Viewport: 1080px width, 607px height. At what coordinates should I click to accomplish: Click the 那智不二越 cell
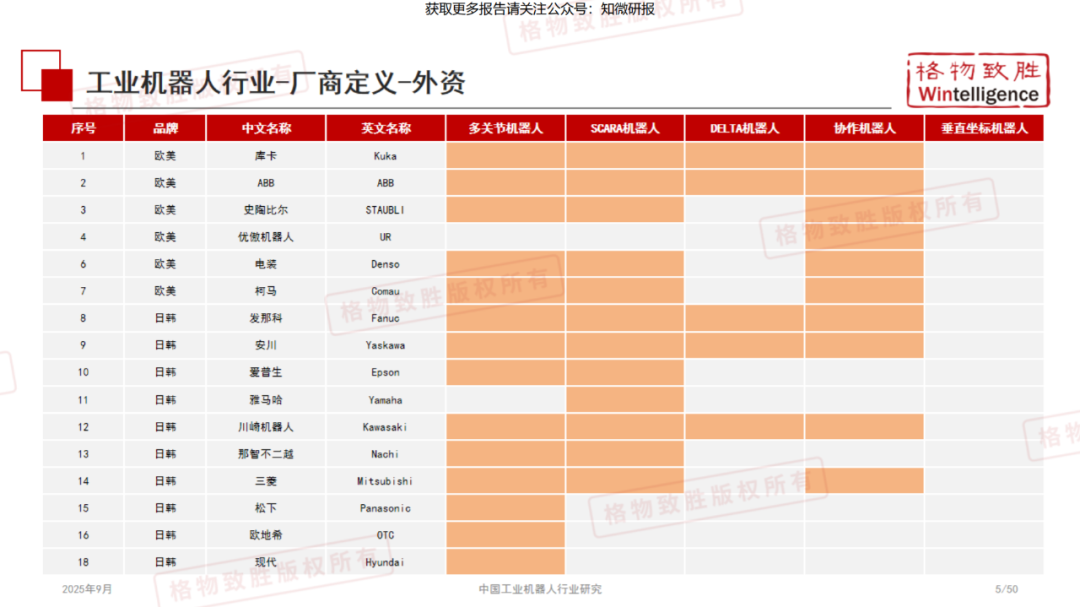(266, 454)
